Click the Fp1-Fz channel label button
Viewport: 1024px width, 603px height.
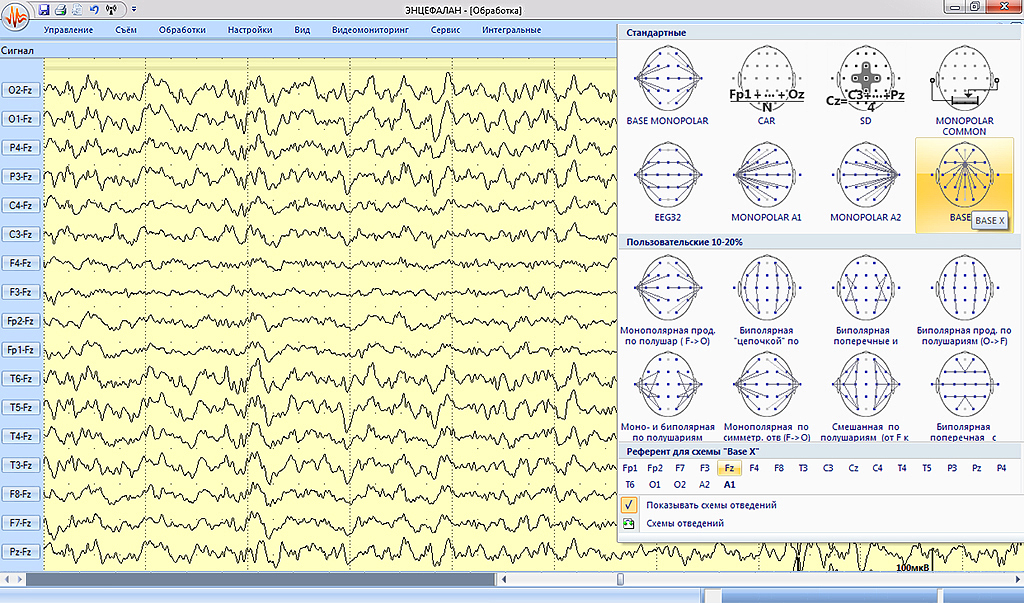(21, 350)
